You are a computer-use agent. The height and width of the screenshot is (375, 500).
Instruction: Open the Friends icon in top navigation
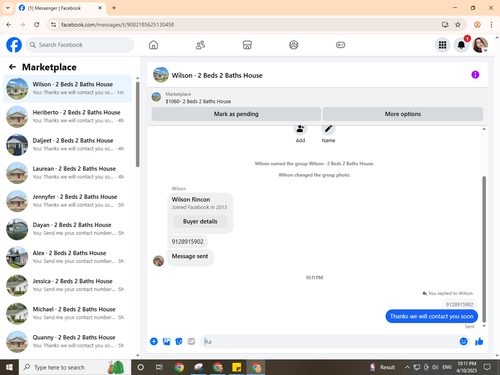click(200, 45)
